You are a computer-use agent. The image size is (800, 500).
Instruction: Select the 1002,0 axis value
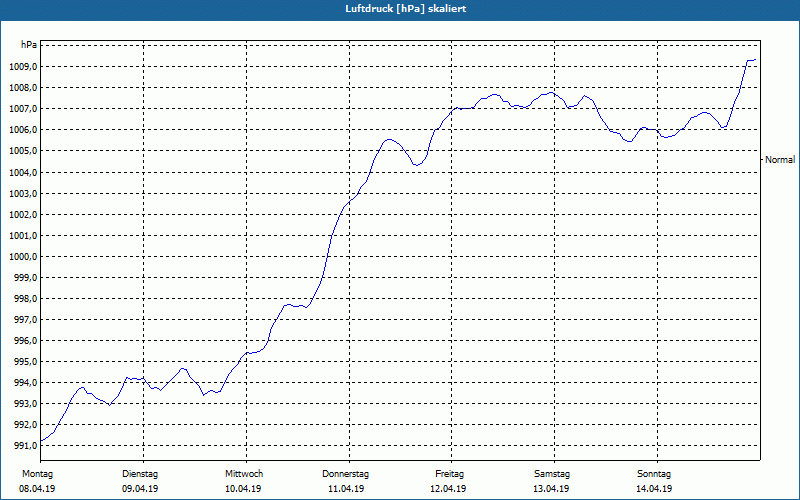coord(22,215)
